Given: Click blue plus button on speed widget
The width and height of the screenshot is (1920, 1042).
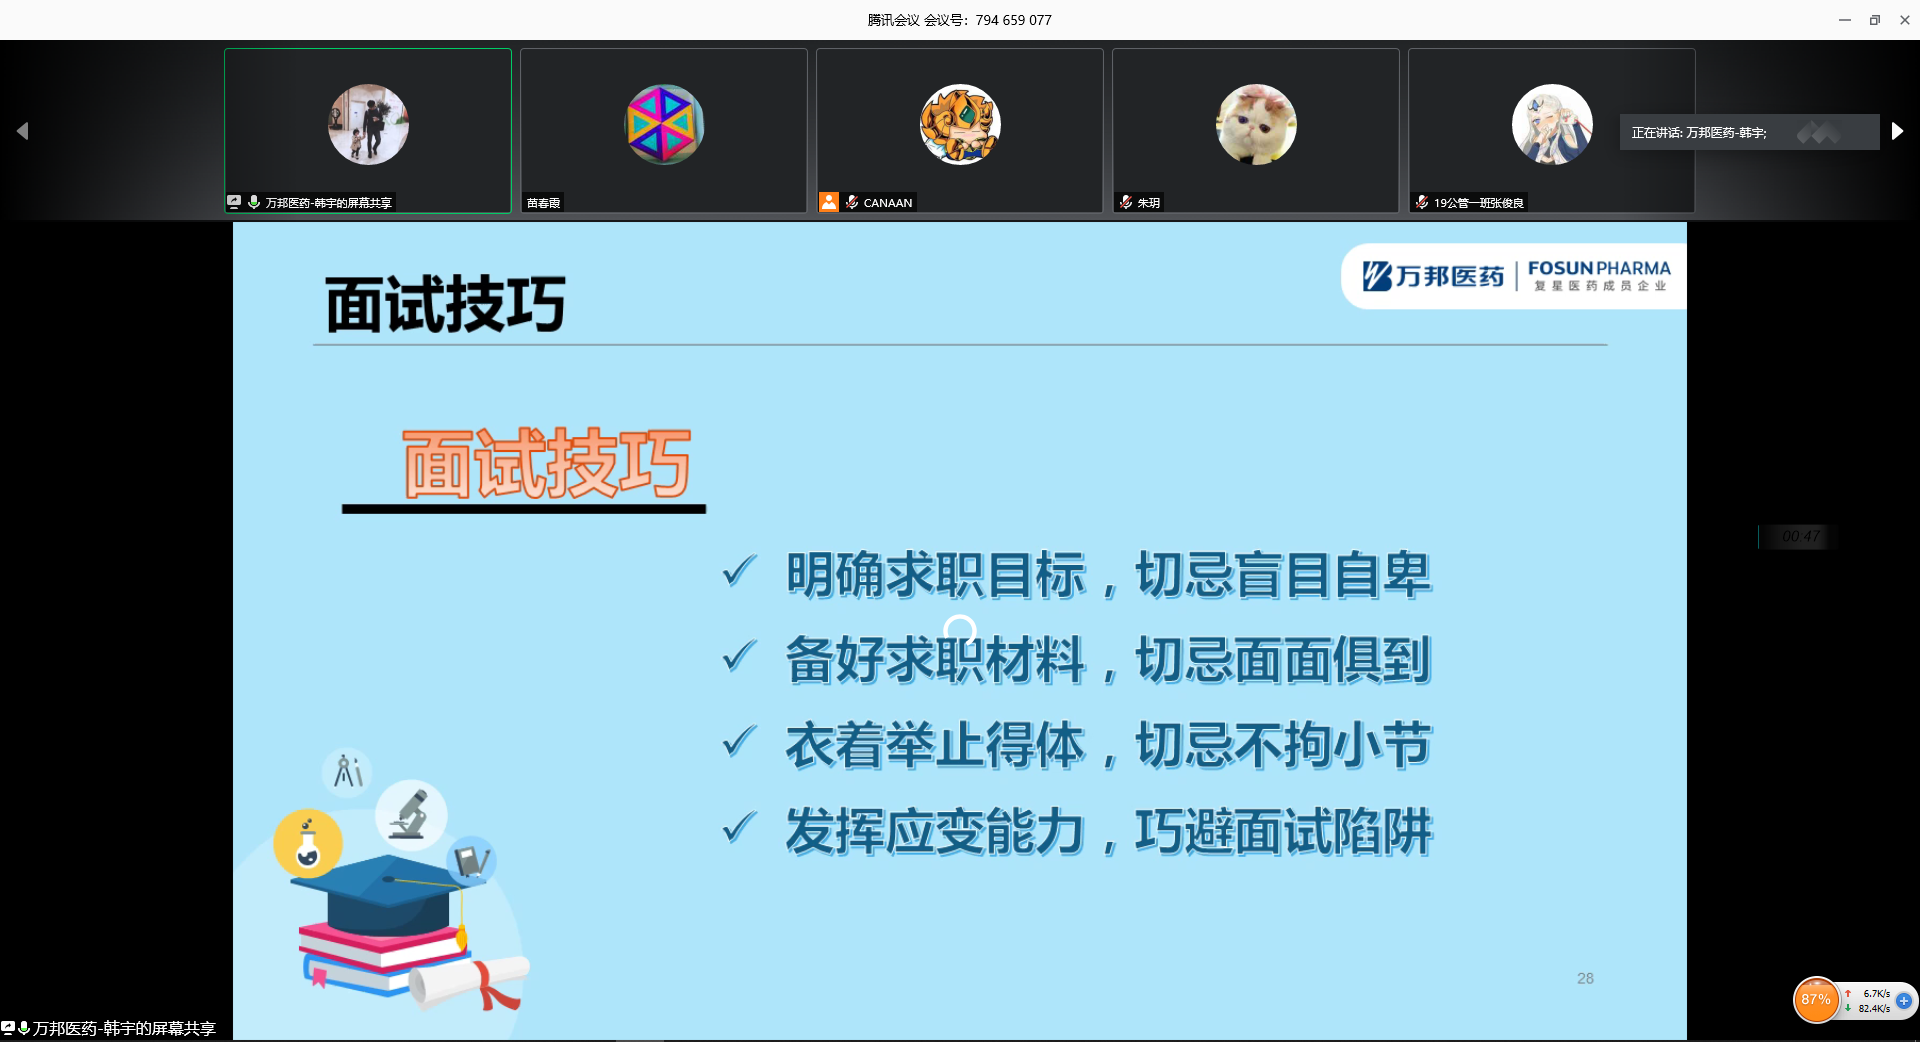Looking at the screenshot, I should point(1903,1001).
